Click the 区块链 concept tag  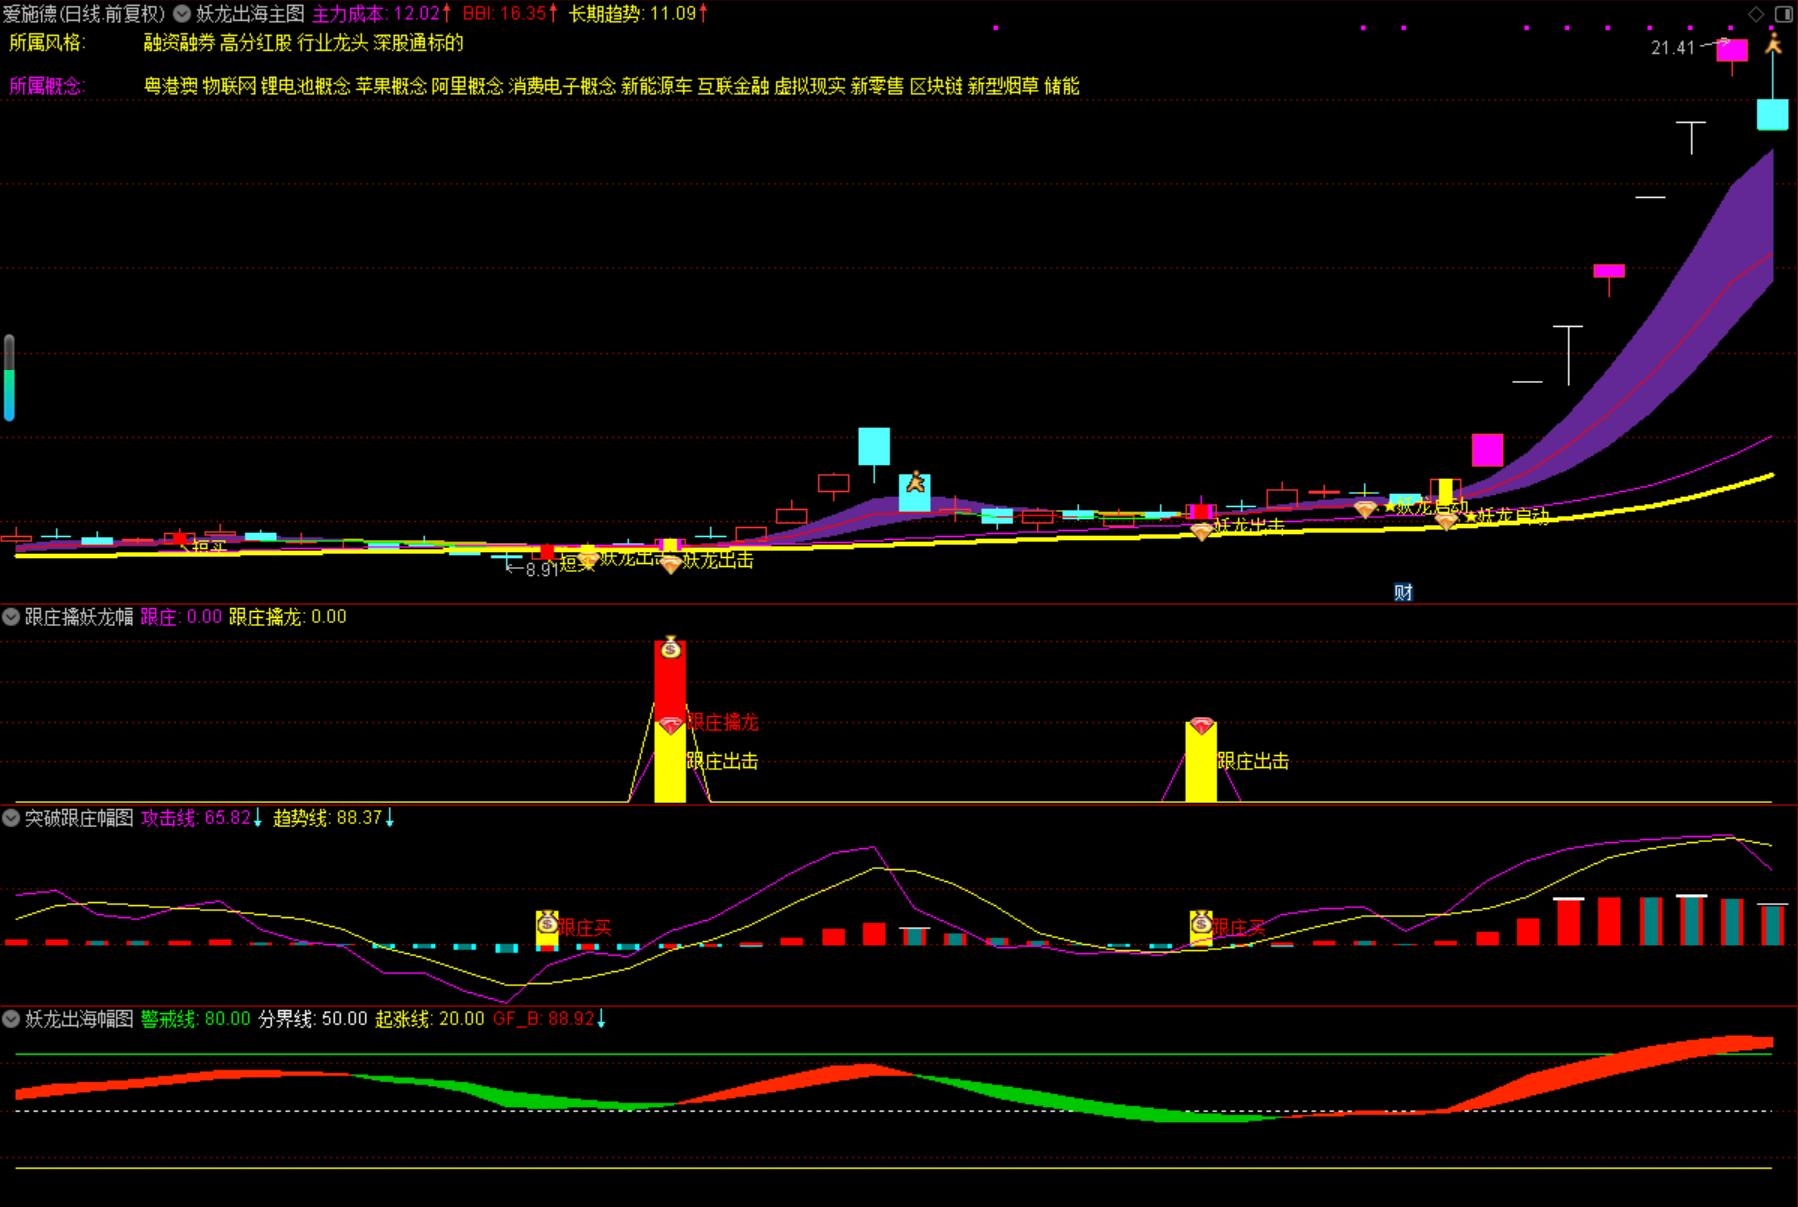[x=936, y=86]
